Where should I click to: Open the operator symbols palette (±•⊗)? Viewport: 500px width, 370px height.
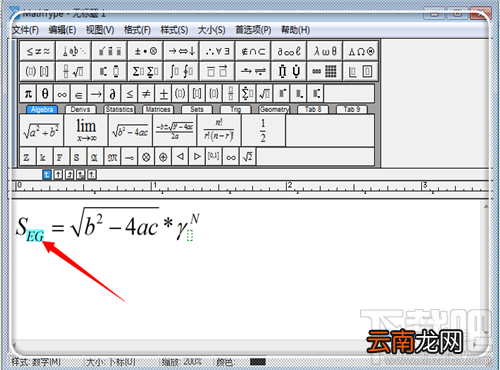146,51
